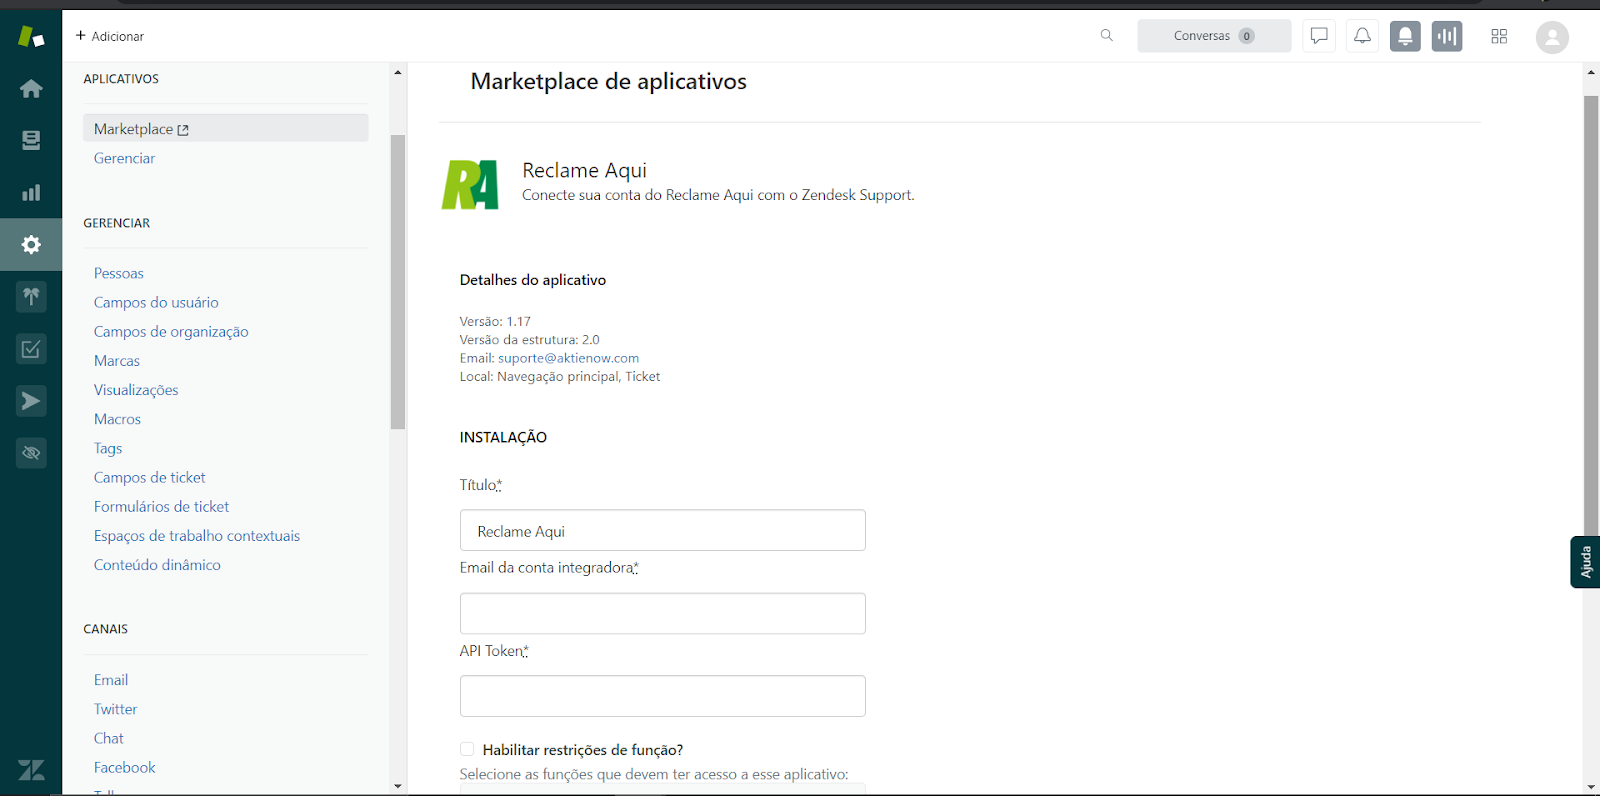
Task: Open the outlined notifications bell icon
Action: pyautogui.click(x=1362, y=36)
